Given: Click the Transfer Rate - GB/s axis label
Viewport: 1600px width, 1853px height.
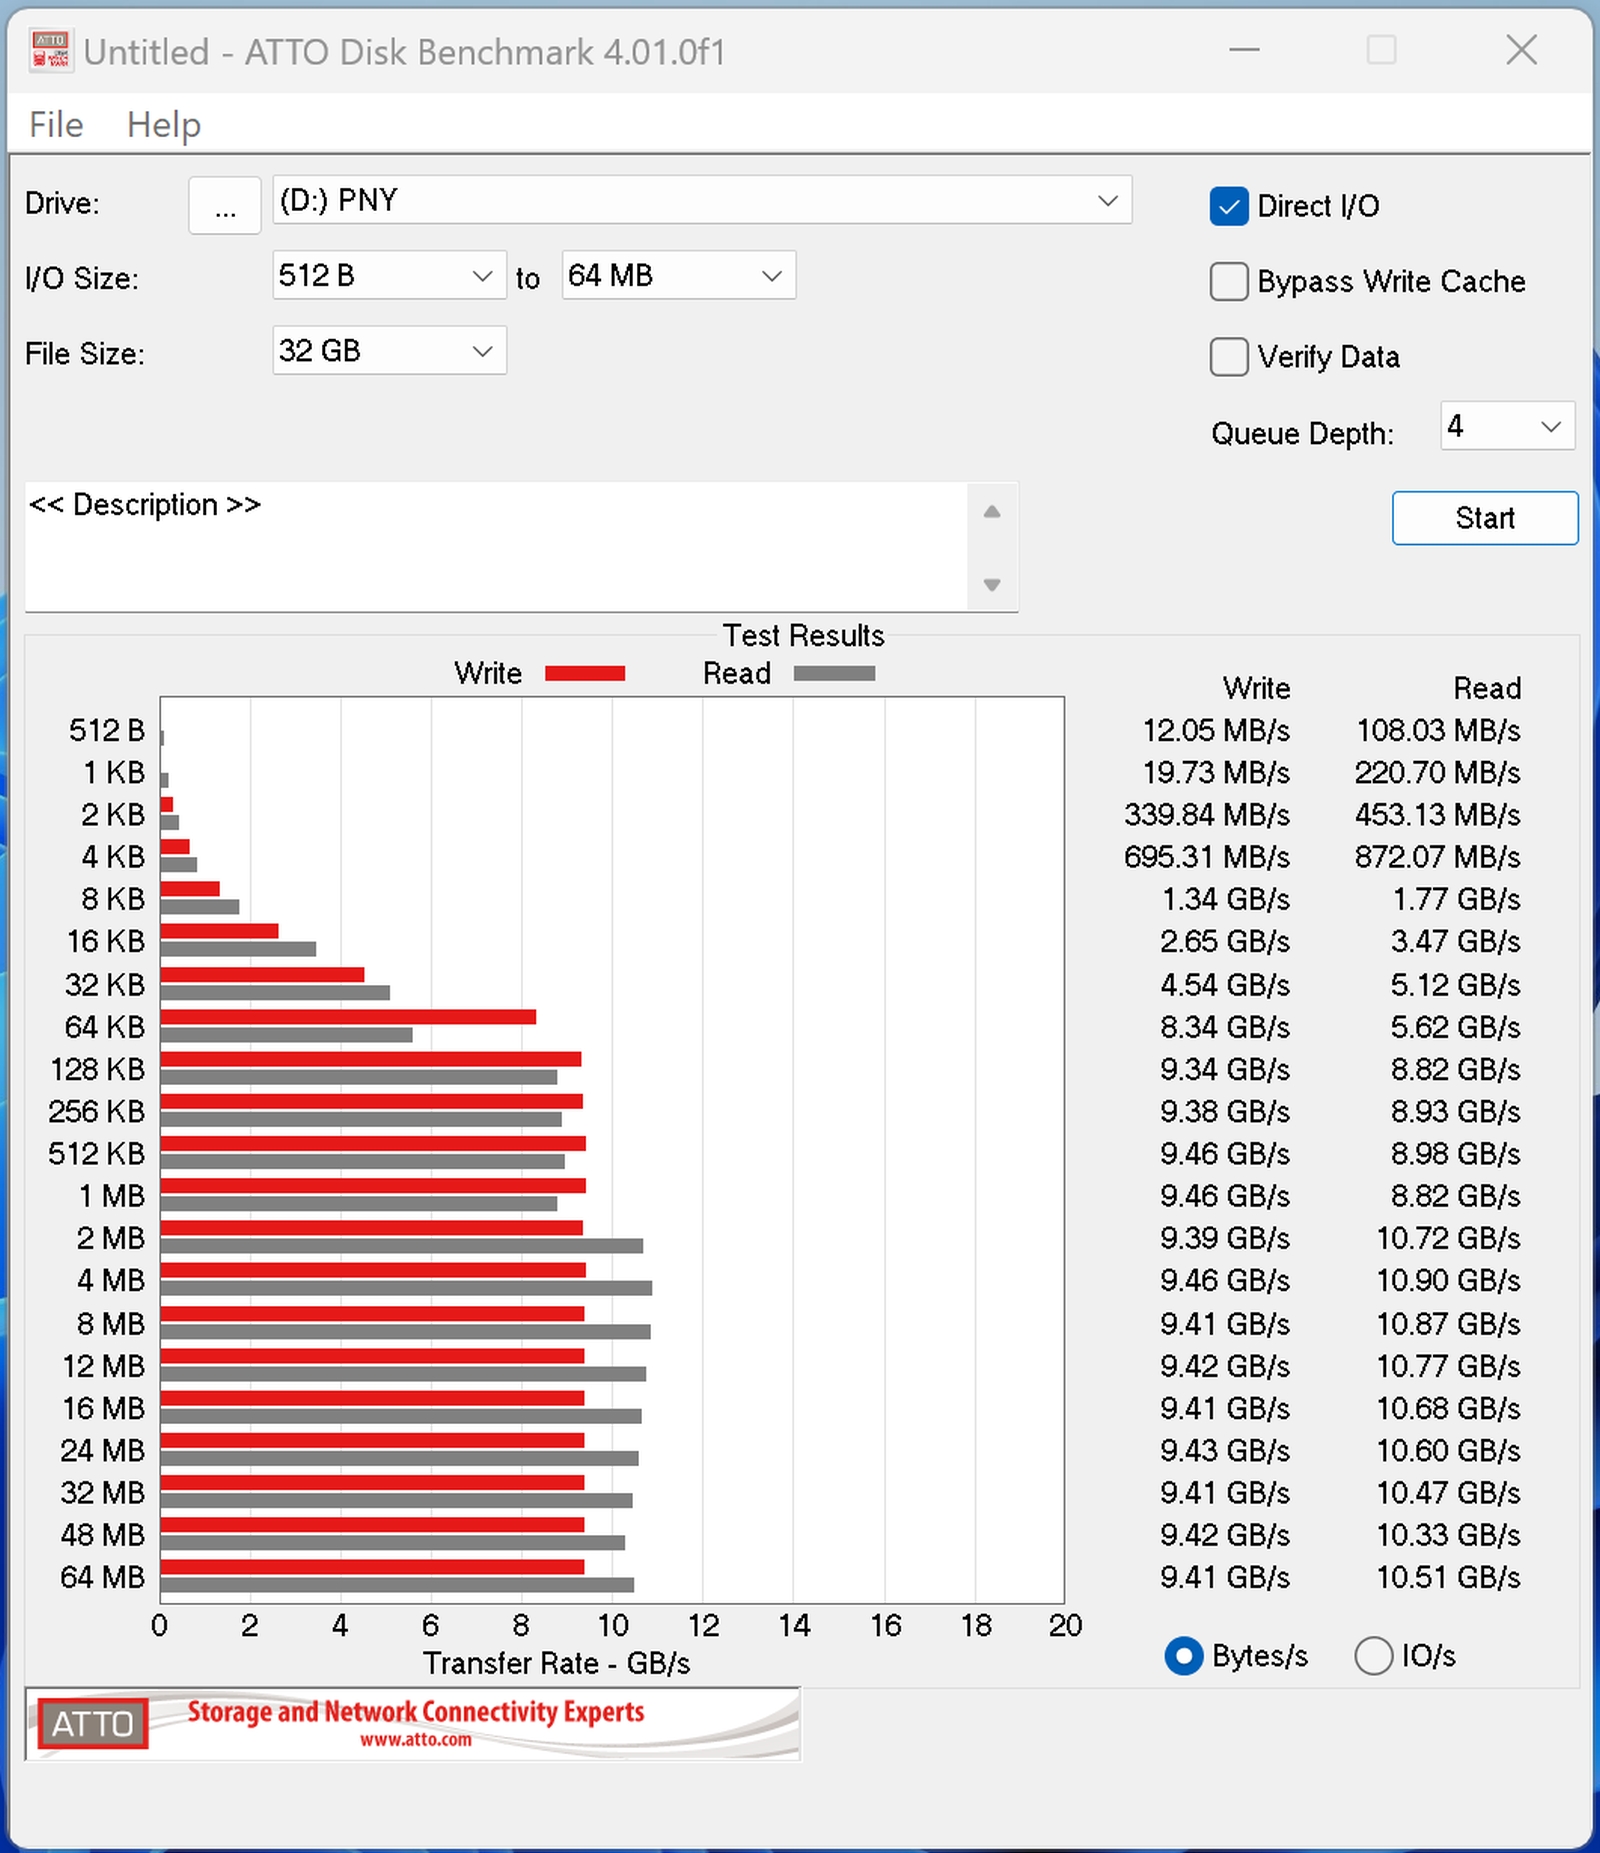Looking at the screenshot, I should click(x=557, y=1663).
